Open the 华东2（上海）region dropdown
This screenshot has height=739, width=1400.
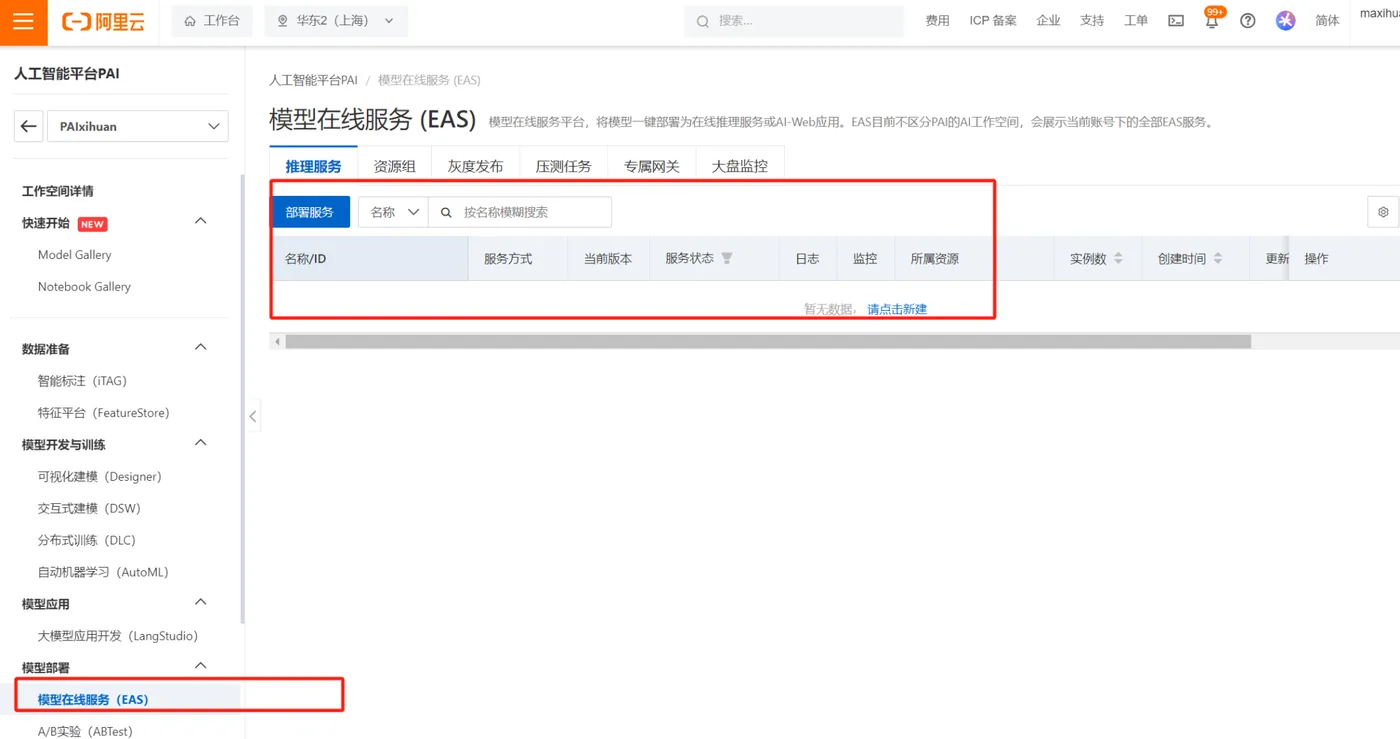[x=336, y=21]
